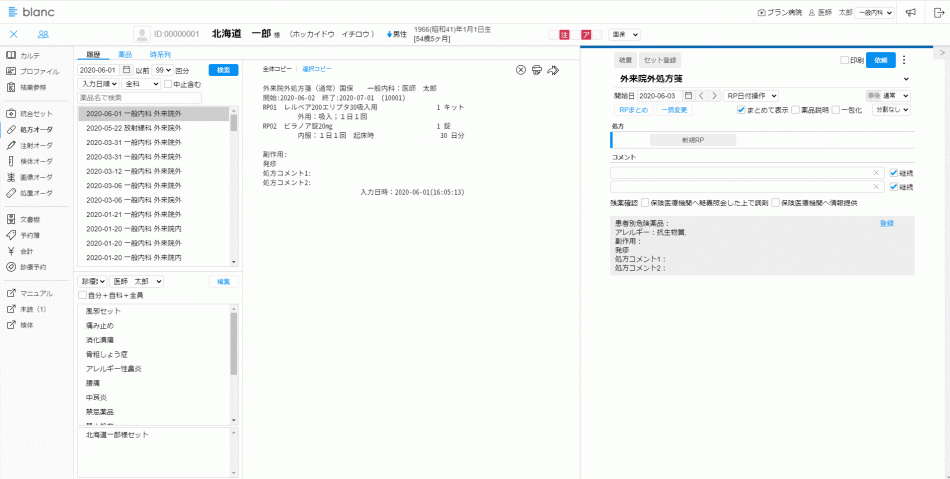Toggle first comment 継続 checkbox

pyautogui.click(x=894, y=172)
